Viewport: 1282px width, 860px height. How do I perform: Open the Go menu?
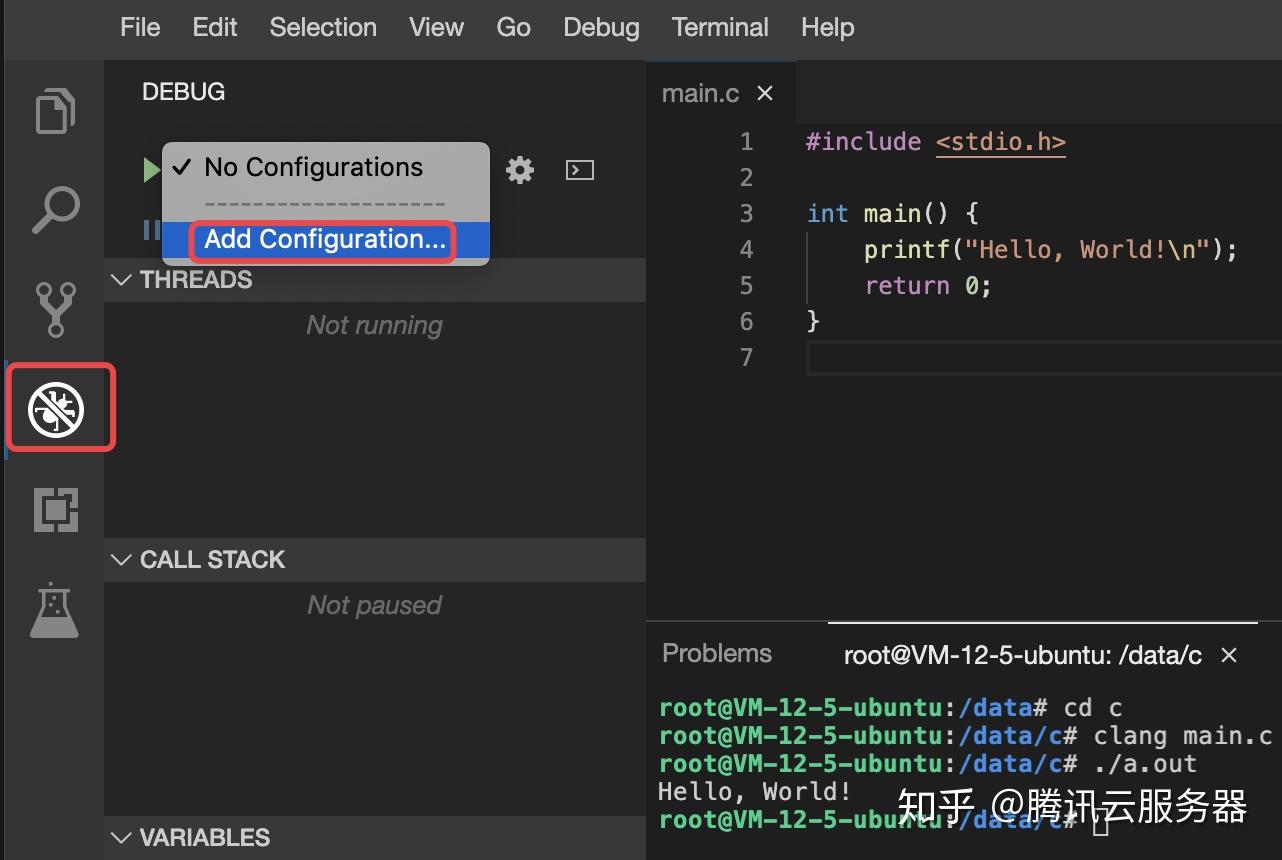pyautogui.click(x=513, y=27)
